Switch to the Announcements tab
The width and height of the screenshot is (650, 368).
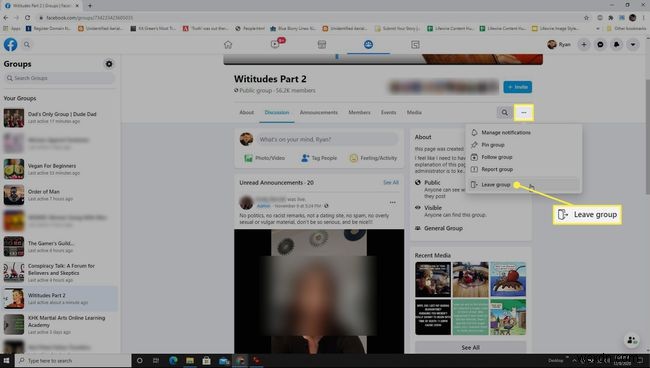tap(318, 112)
